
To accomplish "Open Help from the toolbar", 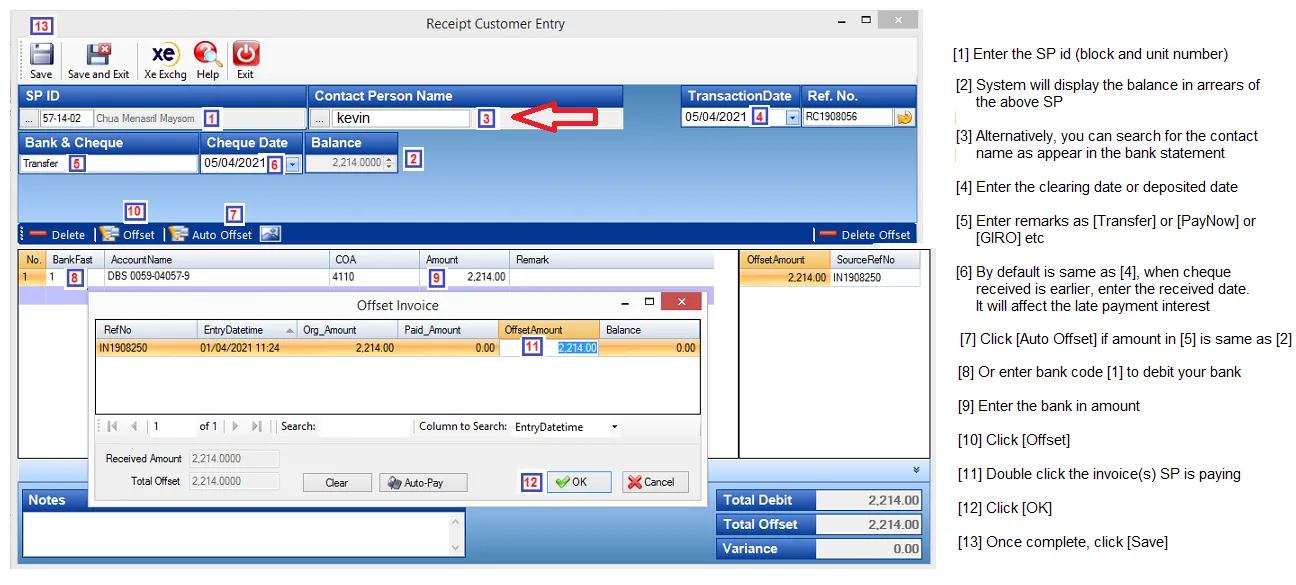I will click(207, 56).
